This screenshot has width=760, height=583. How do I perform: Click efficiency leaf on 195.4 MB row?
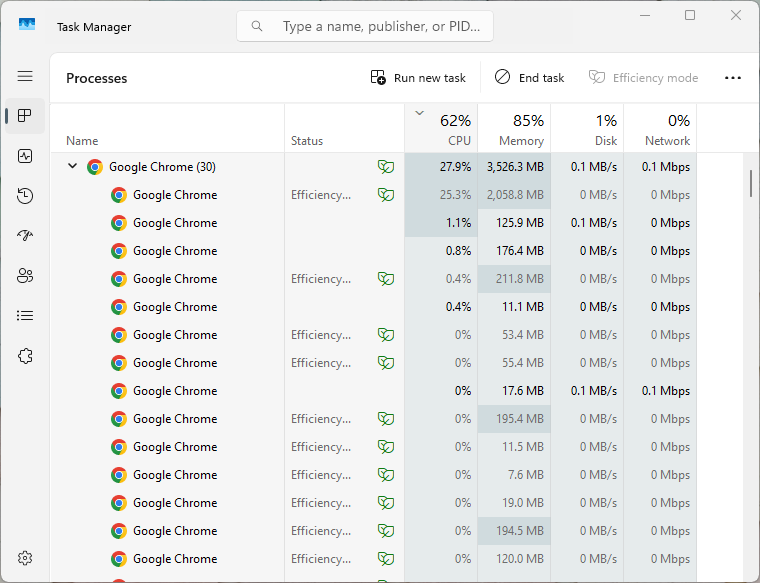(x=386, y=419)
